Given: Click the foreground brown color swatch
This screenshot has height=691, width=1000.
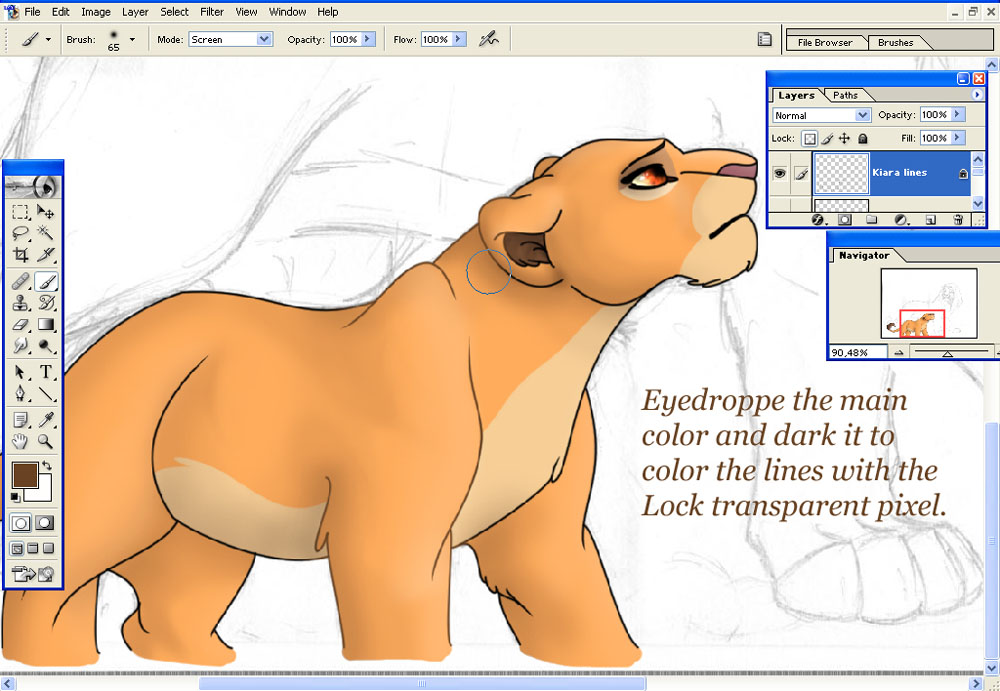Looking at the screenshot, I should (25, 475).
